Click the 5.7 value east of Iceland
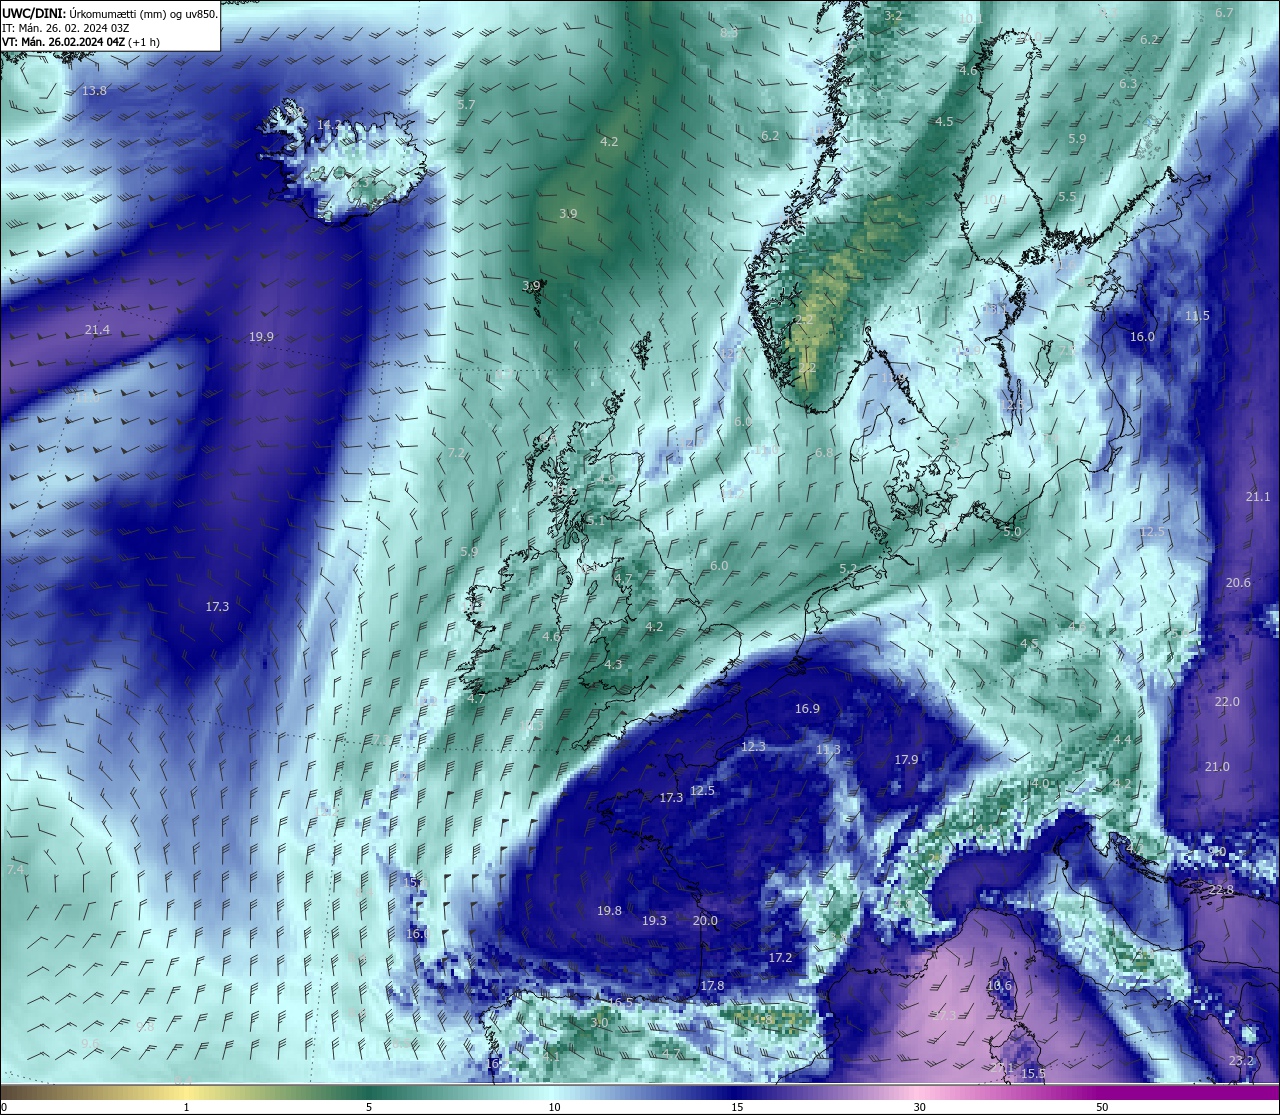 (x=466, y=105)
